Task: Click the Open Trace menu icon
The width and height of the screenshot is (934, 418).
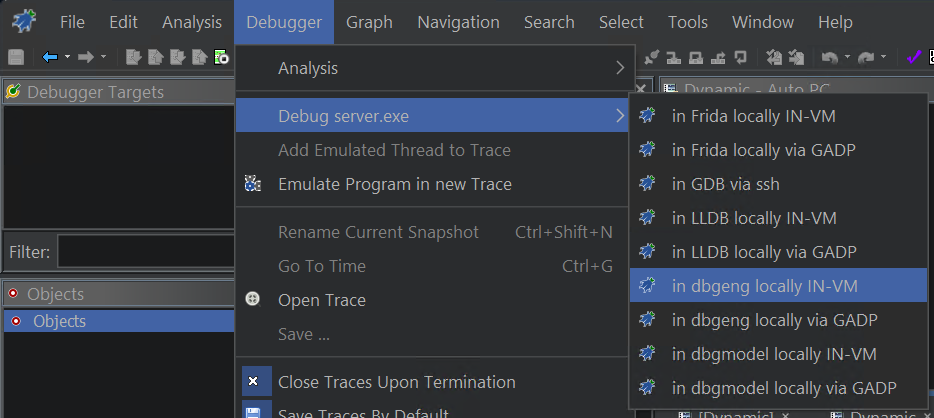Action: pos(253,300)
